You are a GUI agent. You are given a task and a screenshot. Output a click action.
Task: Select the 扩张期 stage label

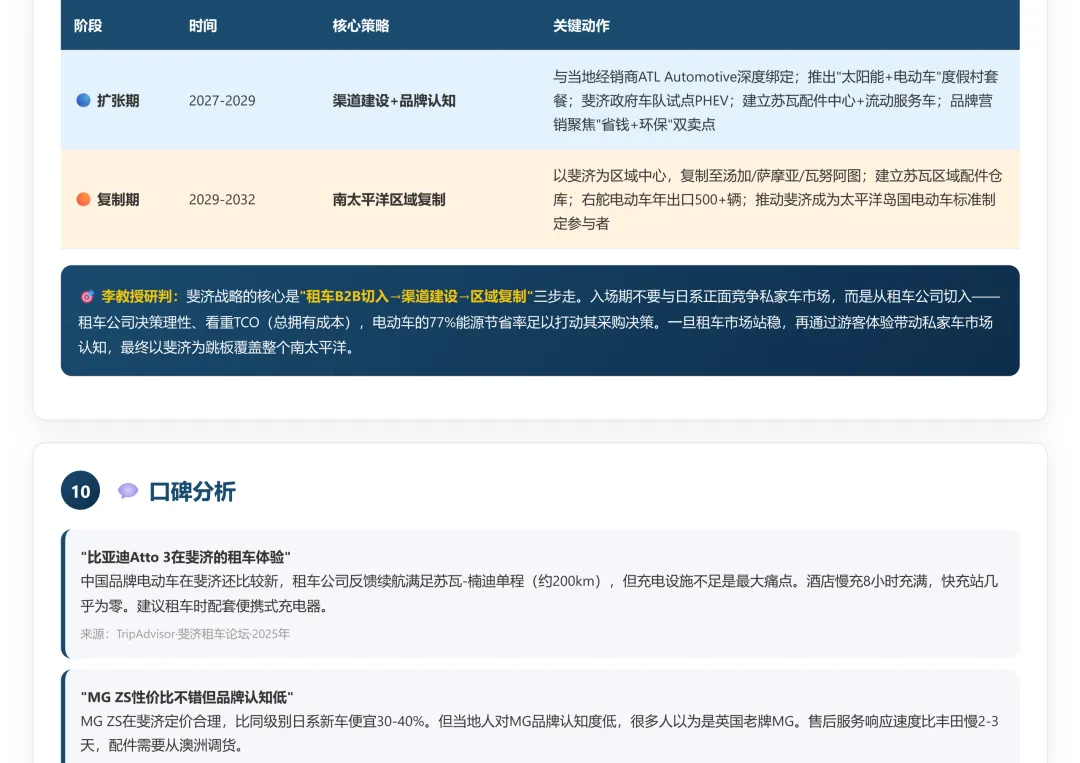pyautogui.click(x=118, y=101)
